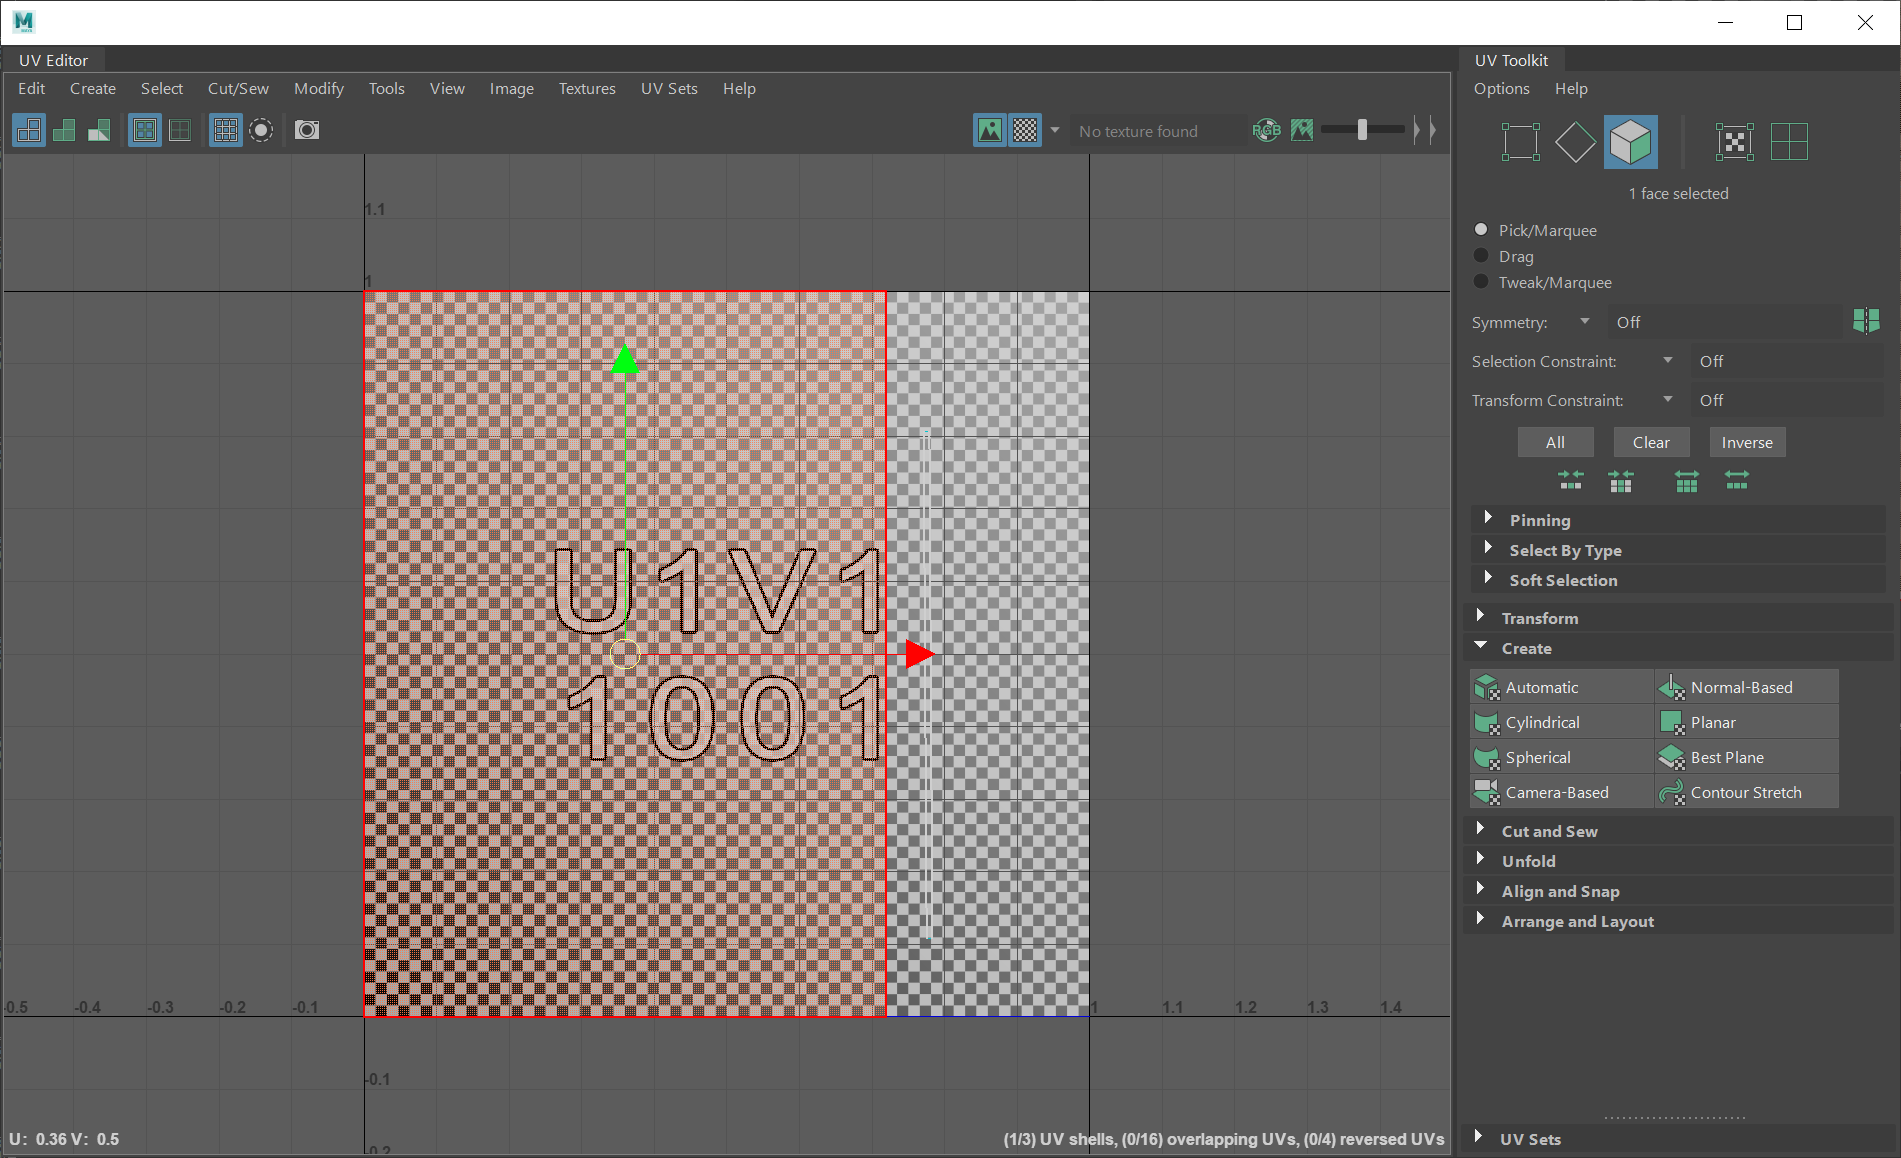Select the face selection mode cube icon

[1631, 142]
